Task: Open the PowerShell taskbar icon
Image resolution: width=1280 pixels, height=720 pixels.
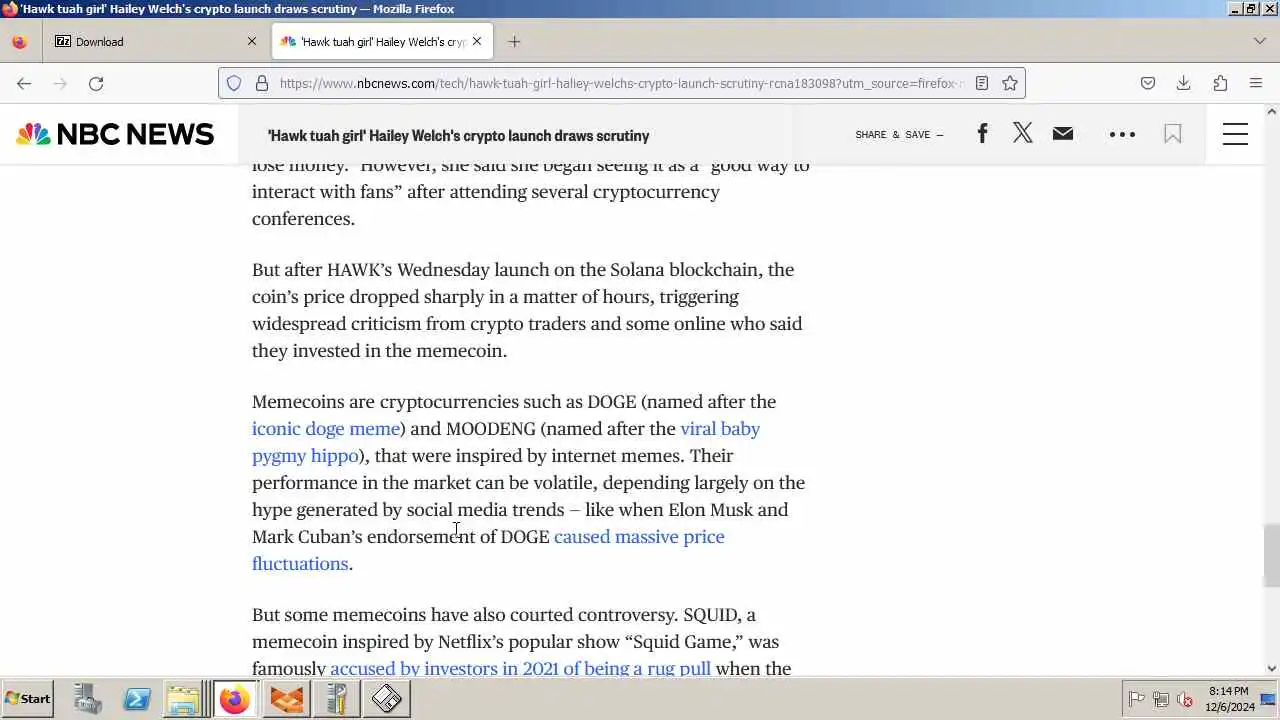Action: pyautogui.click(x=136, y=699)
